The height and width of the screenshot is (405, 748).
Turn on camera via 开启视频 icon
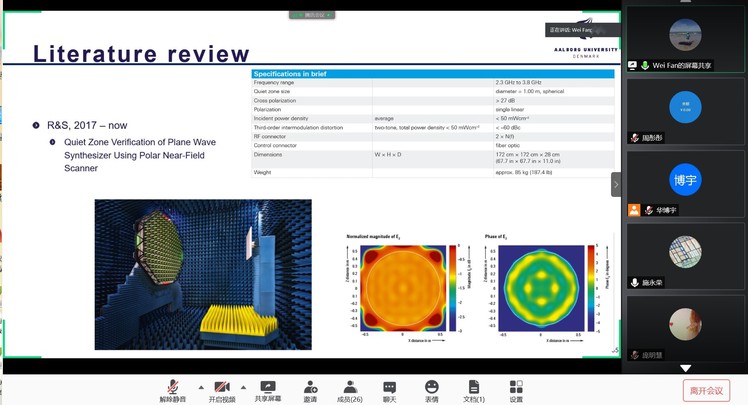221,386
